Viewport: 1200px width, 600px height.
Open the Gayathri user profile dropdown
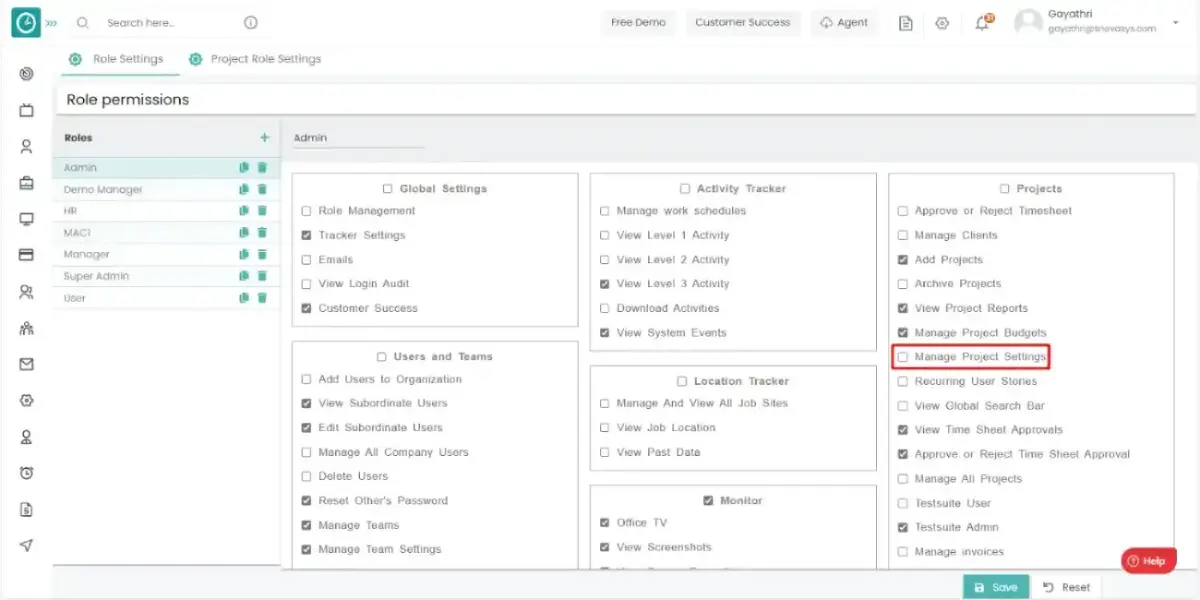click(x=1174, y=22)
